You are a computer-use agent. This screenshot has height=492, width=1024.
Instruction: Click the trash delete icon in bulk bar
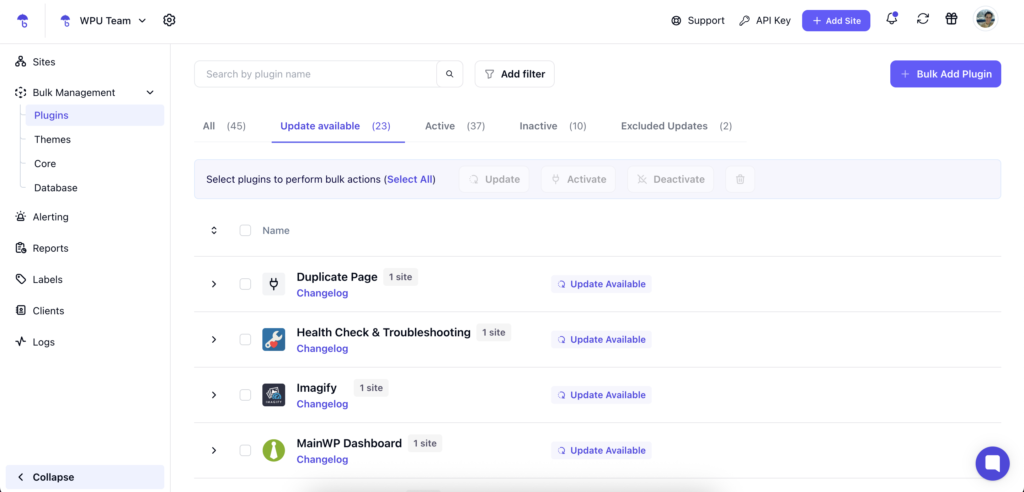point(740,179)
